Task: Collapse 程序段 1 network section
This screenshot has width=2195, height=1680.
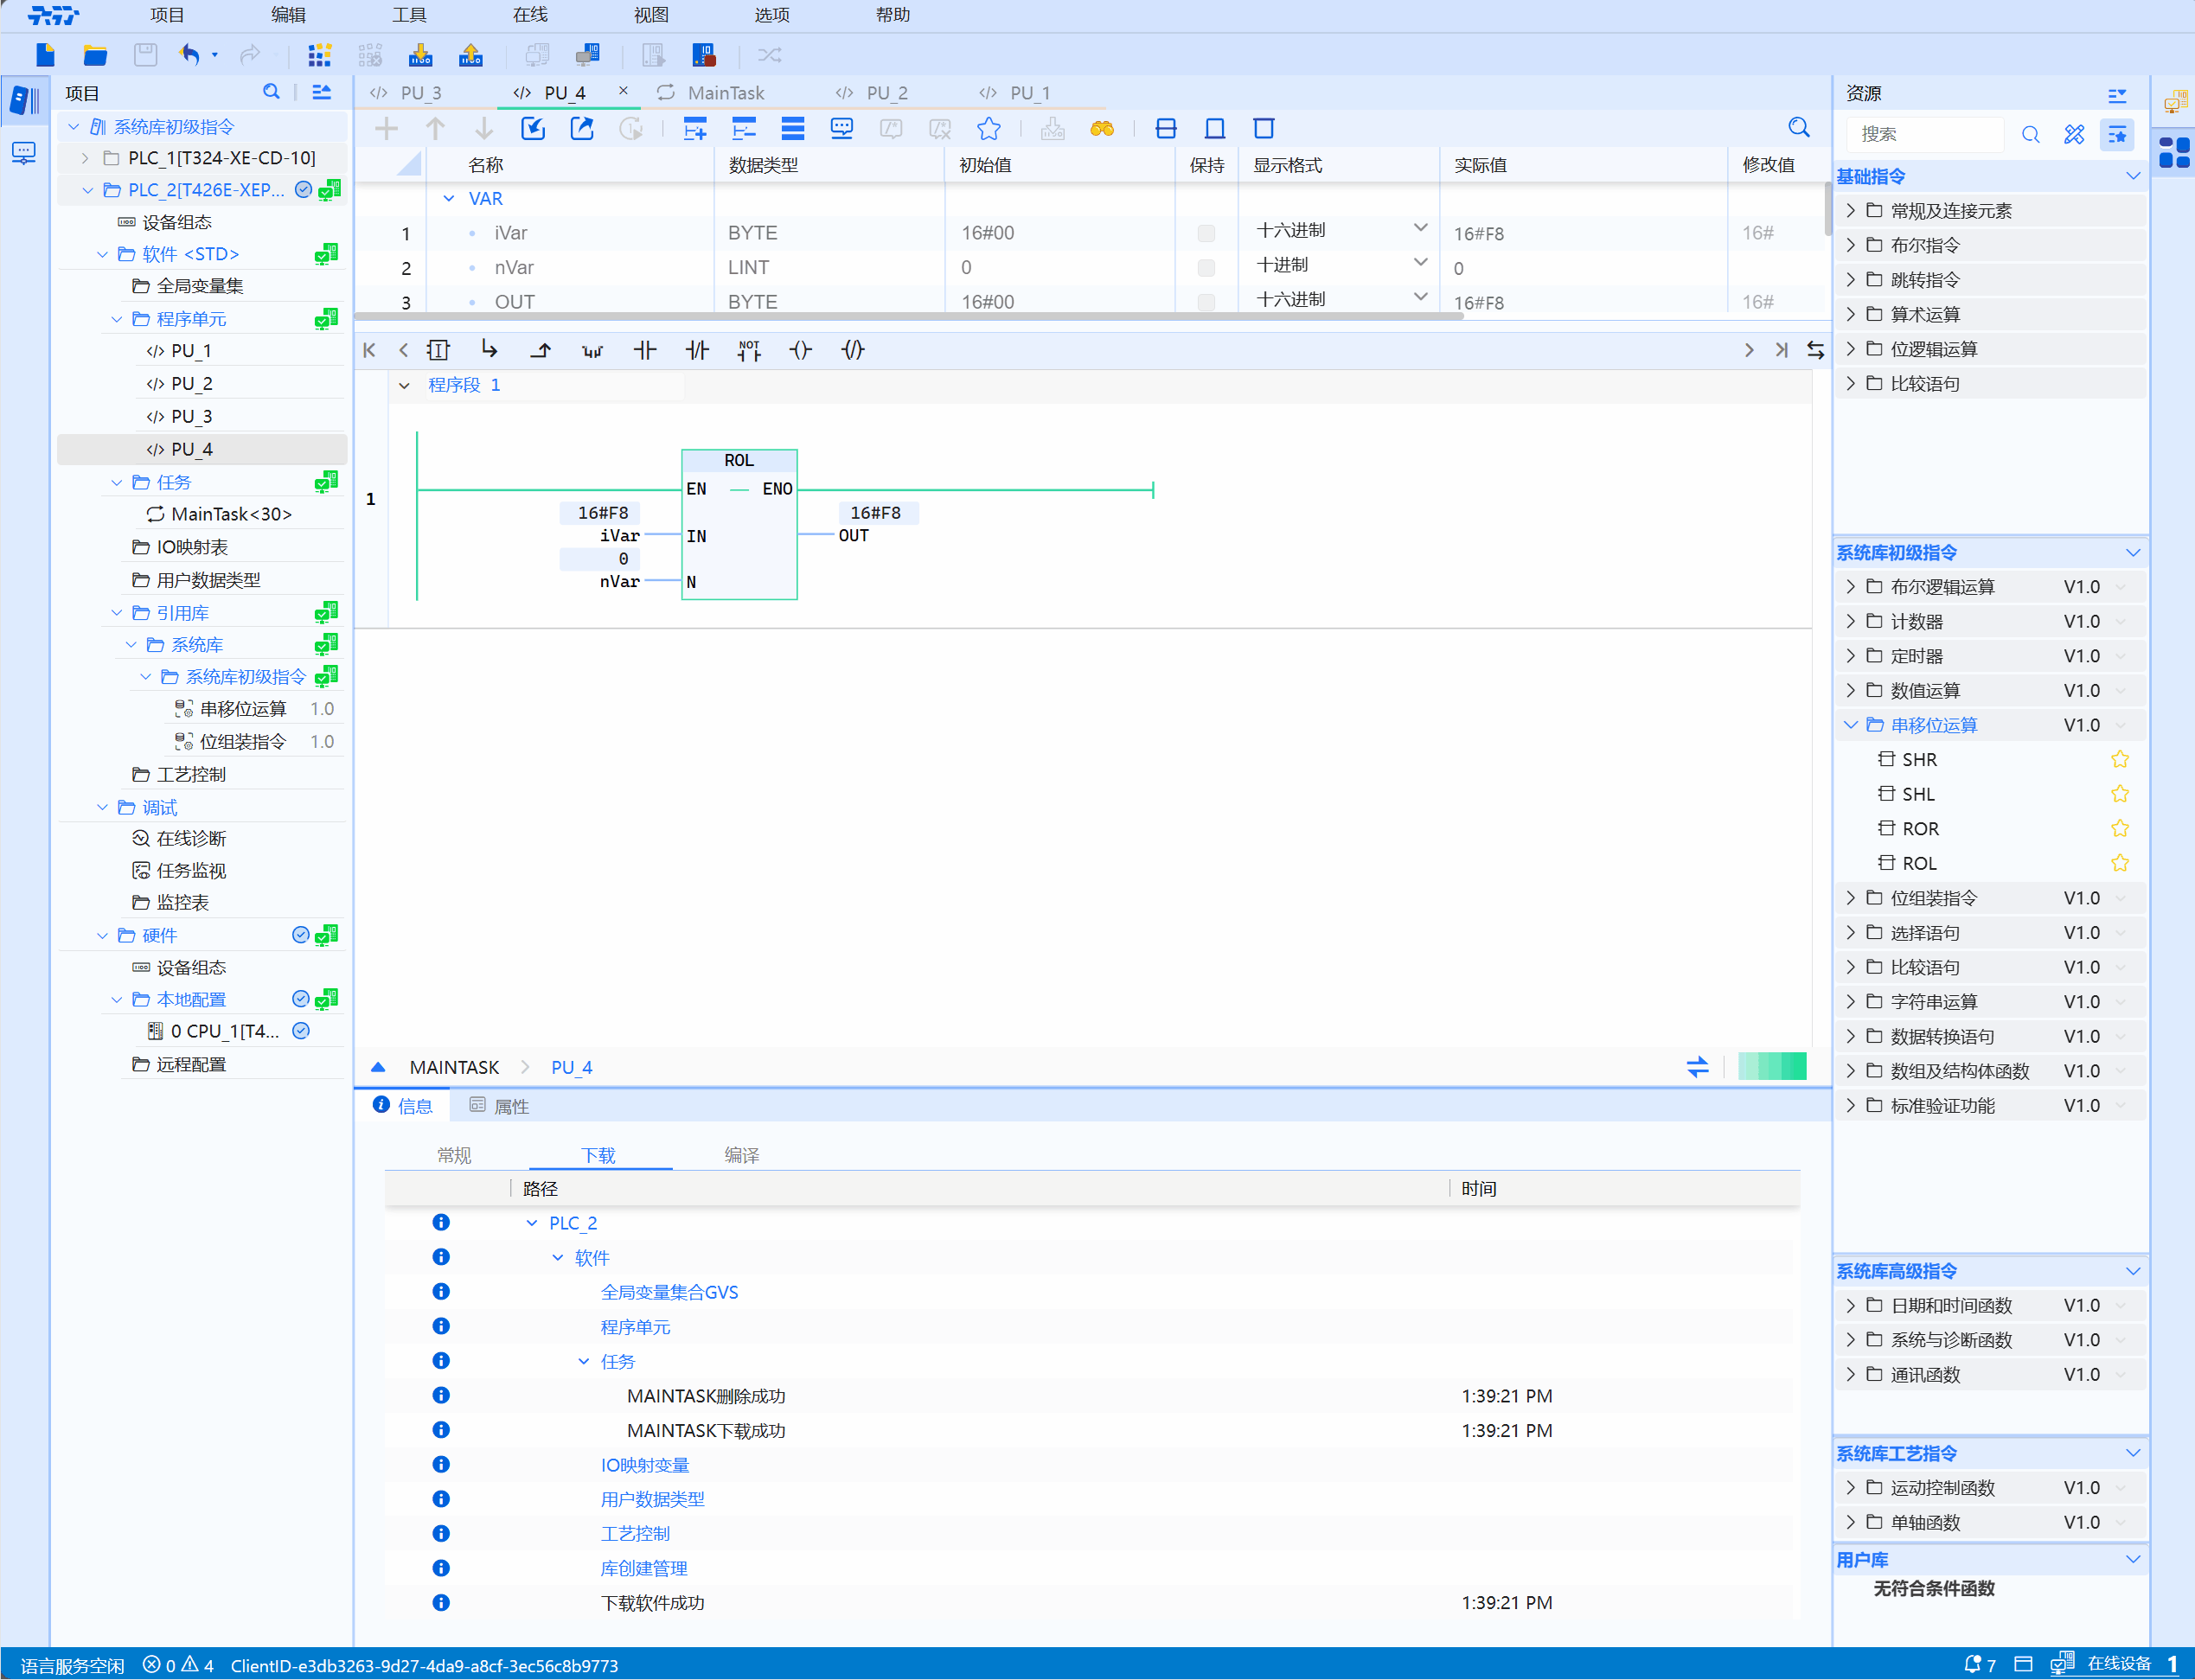Action: tap(404, 386)
